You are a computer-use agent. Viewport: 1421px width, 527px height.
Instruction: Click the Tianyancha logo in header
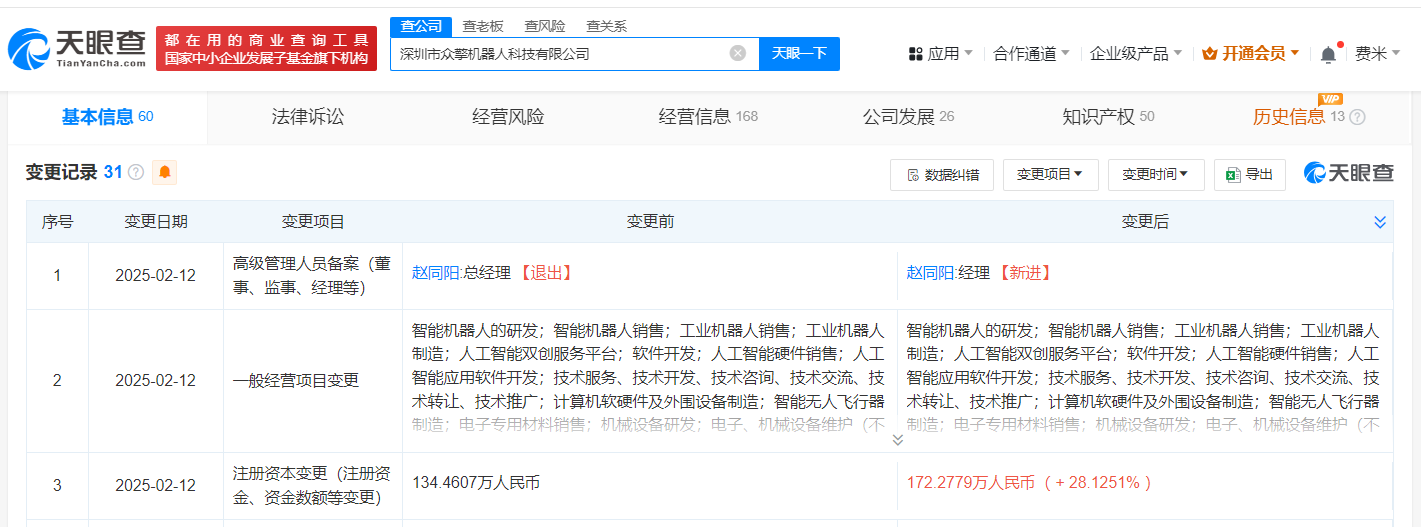[77, 49]
